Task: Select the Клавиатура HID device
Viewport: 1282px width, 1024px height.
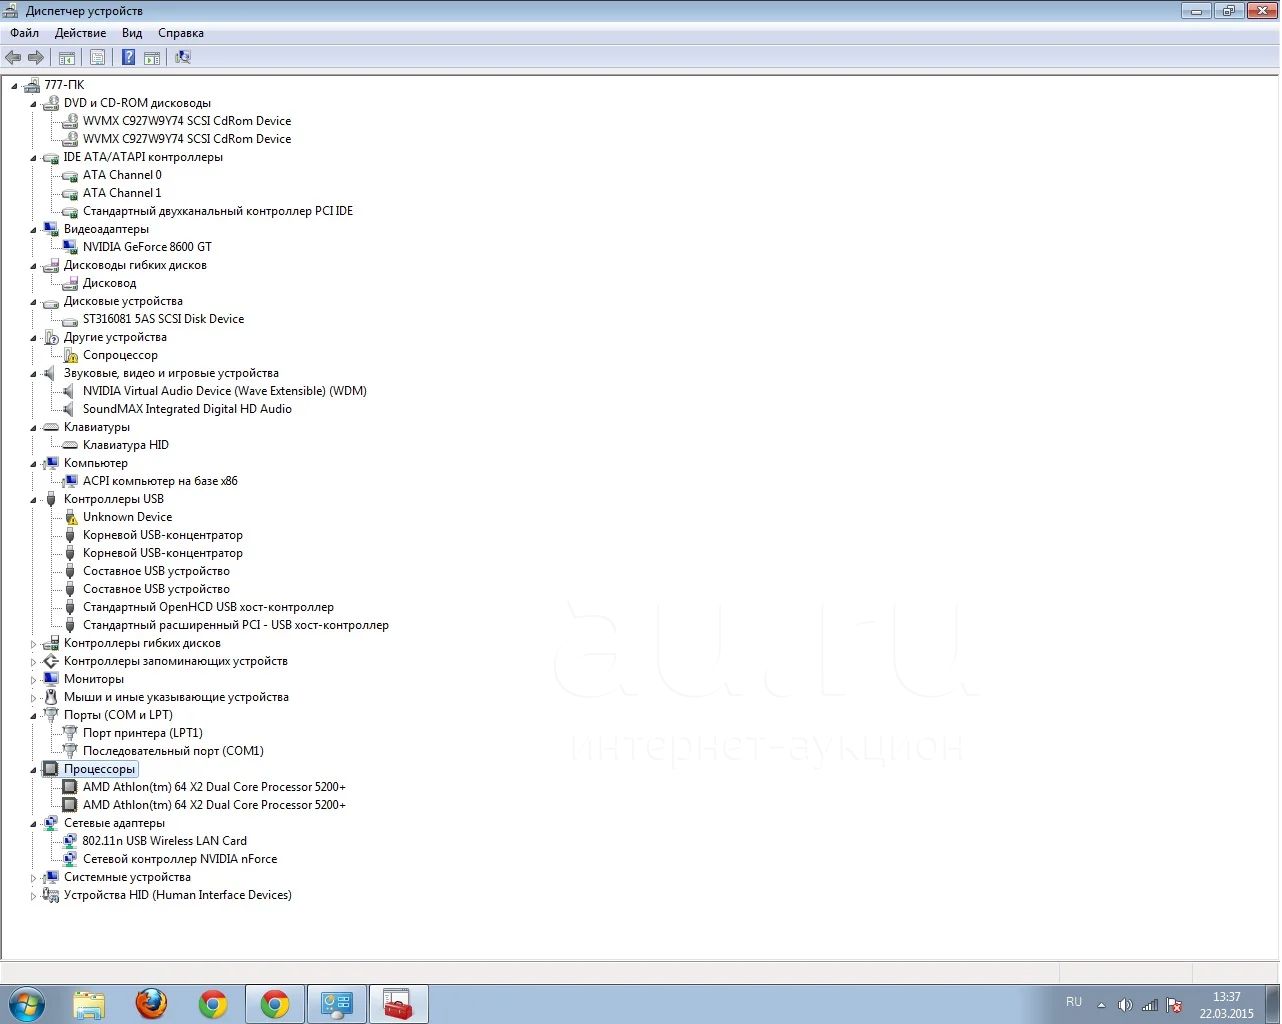Action: point(125,445)
